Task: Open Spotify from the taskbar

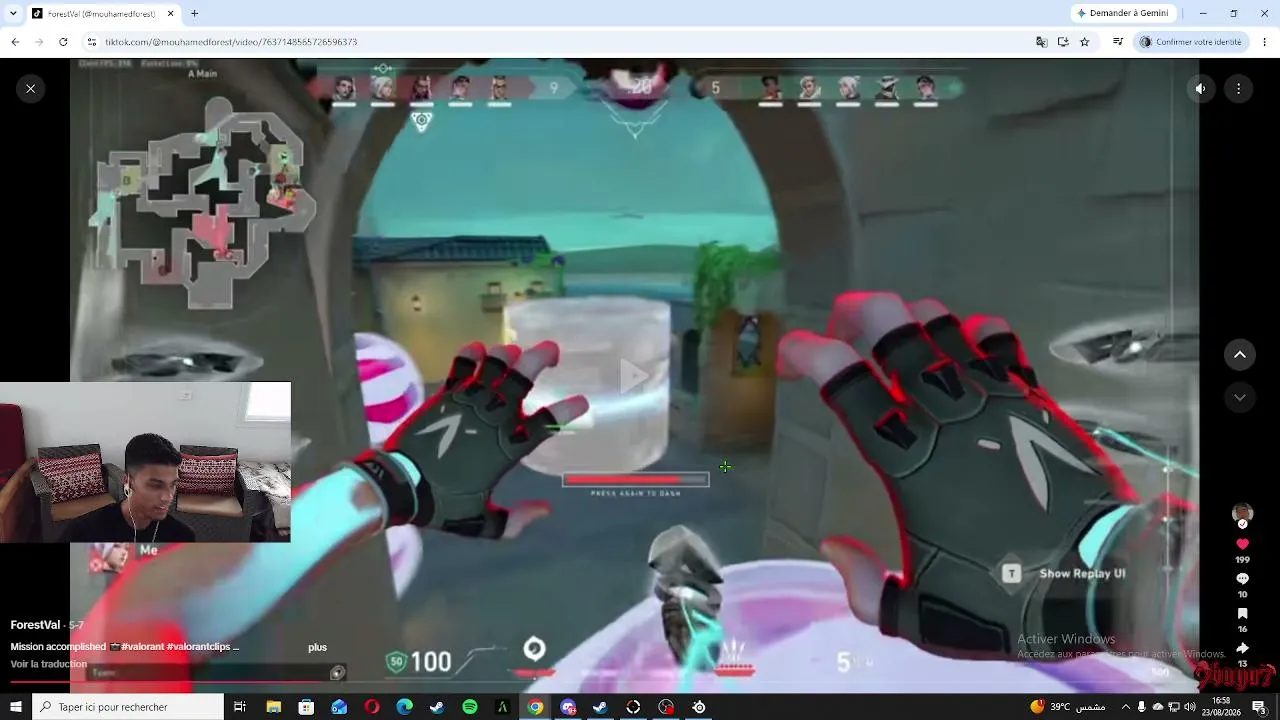Action: point(470,707)
